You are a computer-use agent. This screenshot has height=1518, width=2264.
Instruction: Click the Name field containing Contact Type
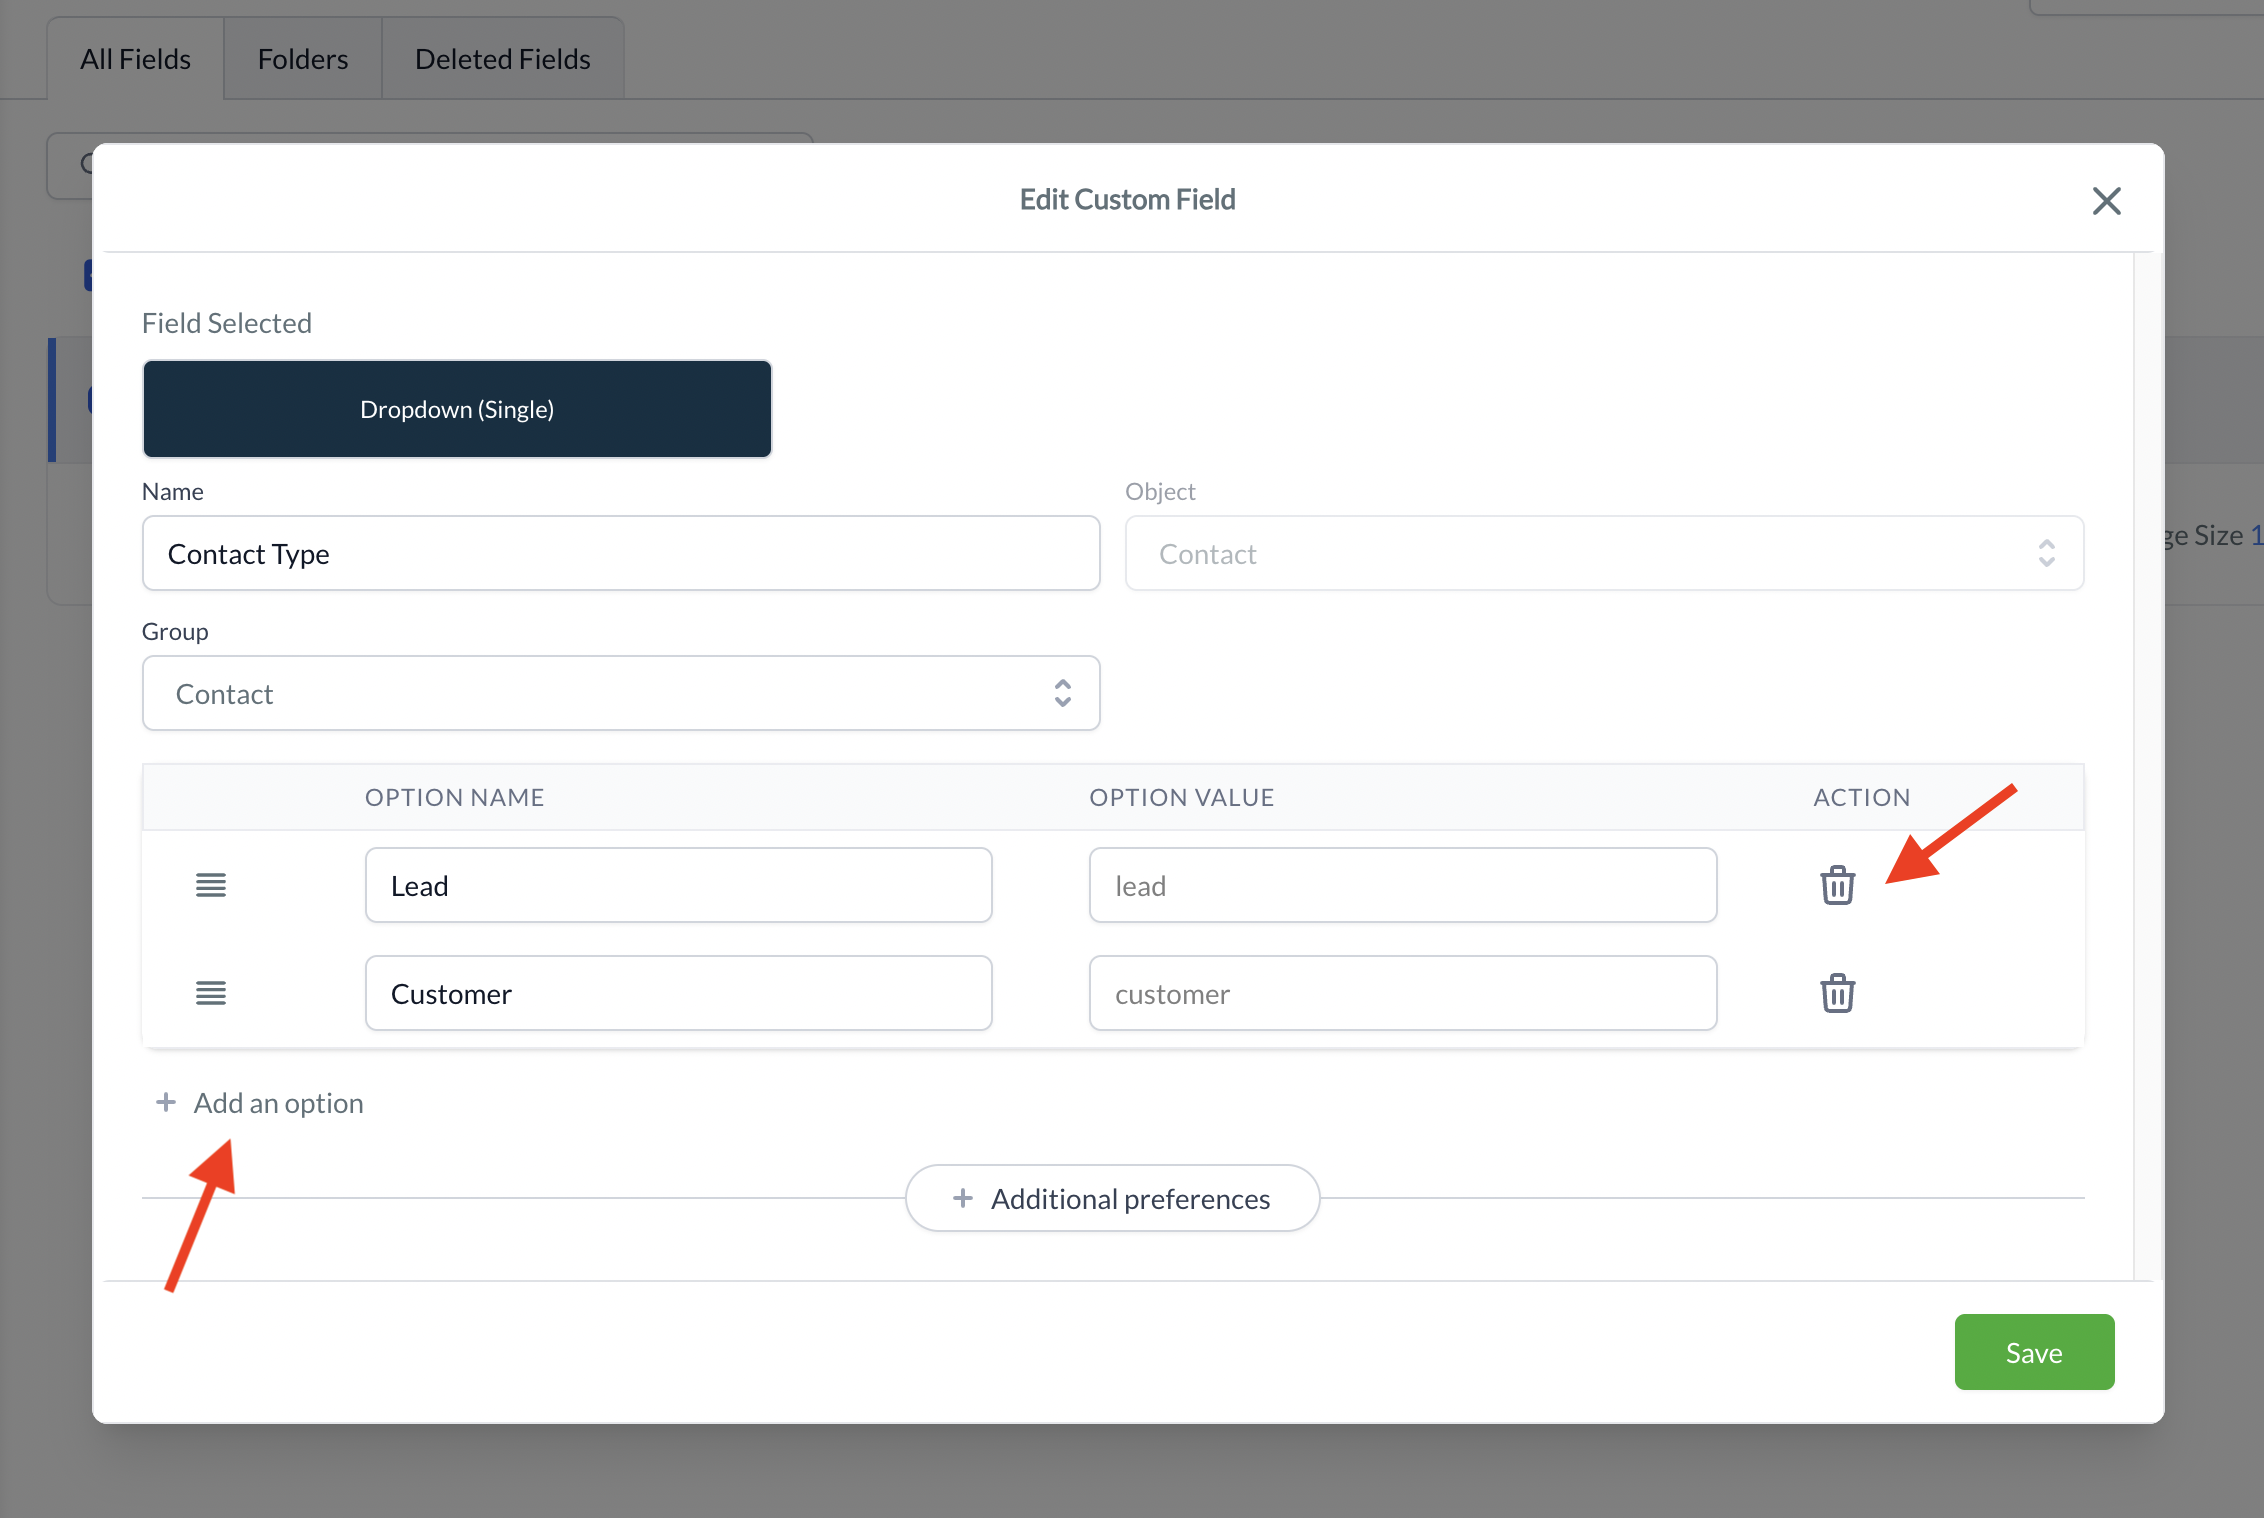[x=620, y=553]
